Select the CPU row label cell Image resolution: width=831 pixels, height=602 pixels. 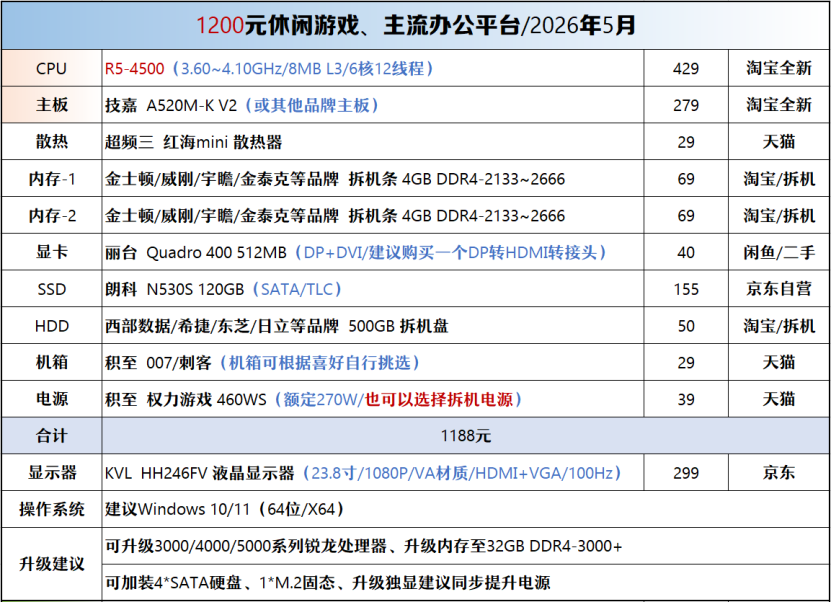(51, 68)
